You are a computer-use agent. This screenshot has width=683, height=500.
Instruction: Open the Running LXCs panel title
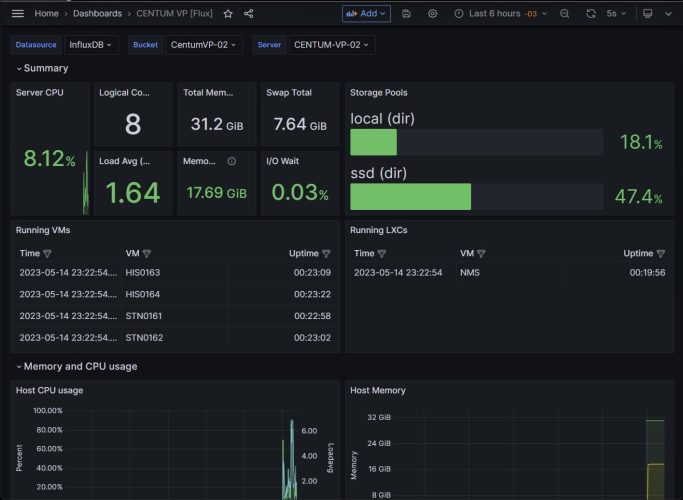tap(379, 230)
